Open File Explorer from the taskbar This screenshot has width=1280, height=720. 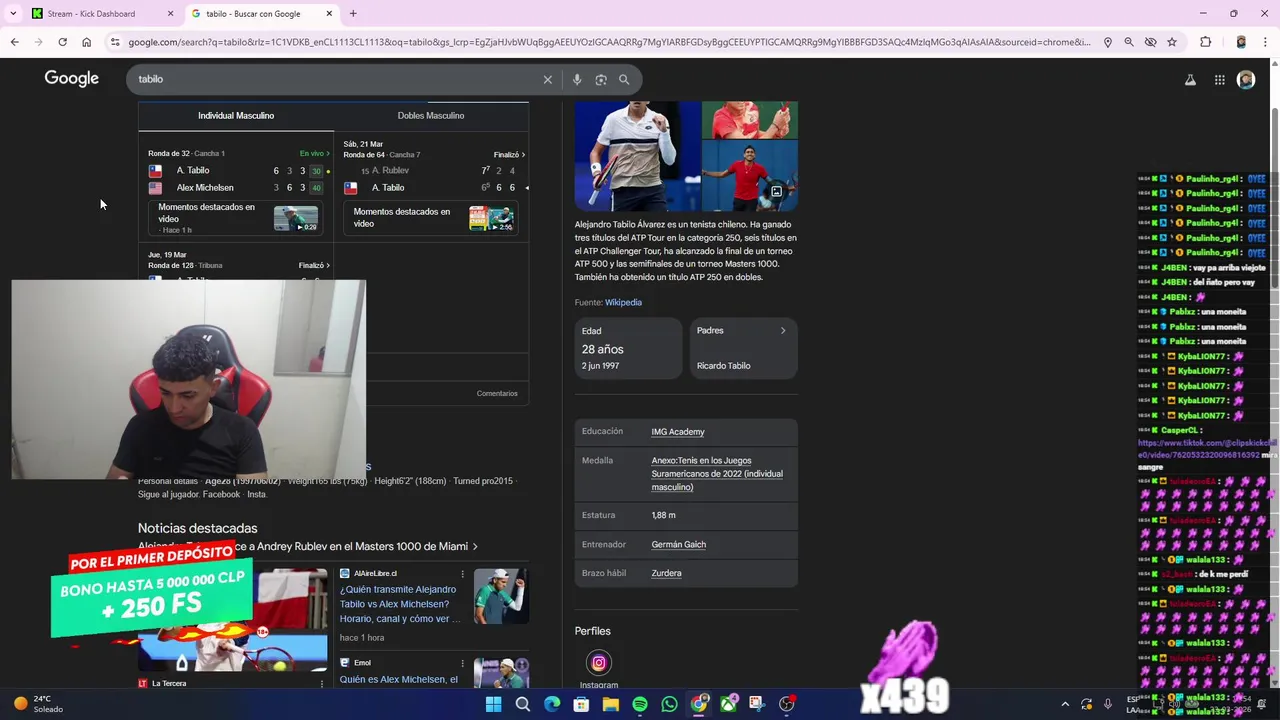click(611, 704)
